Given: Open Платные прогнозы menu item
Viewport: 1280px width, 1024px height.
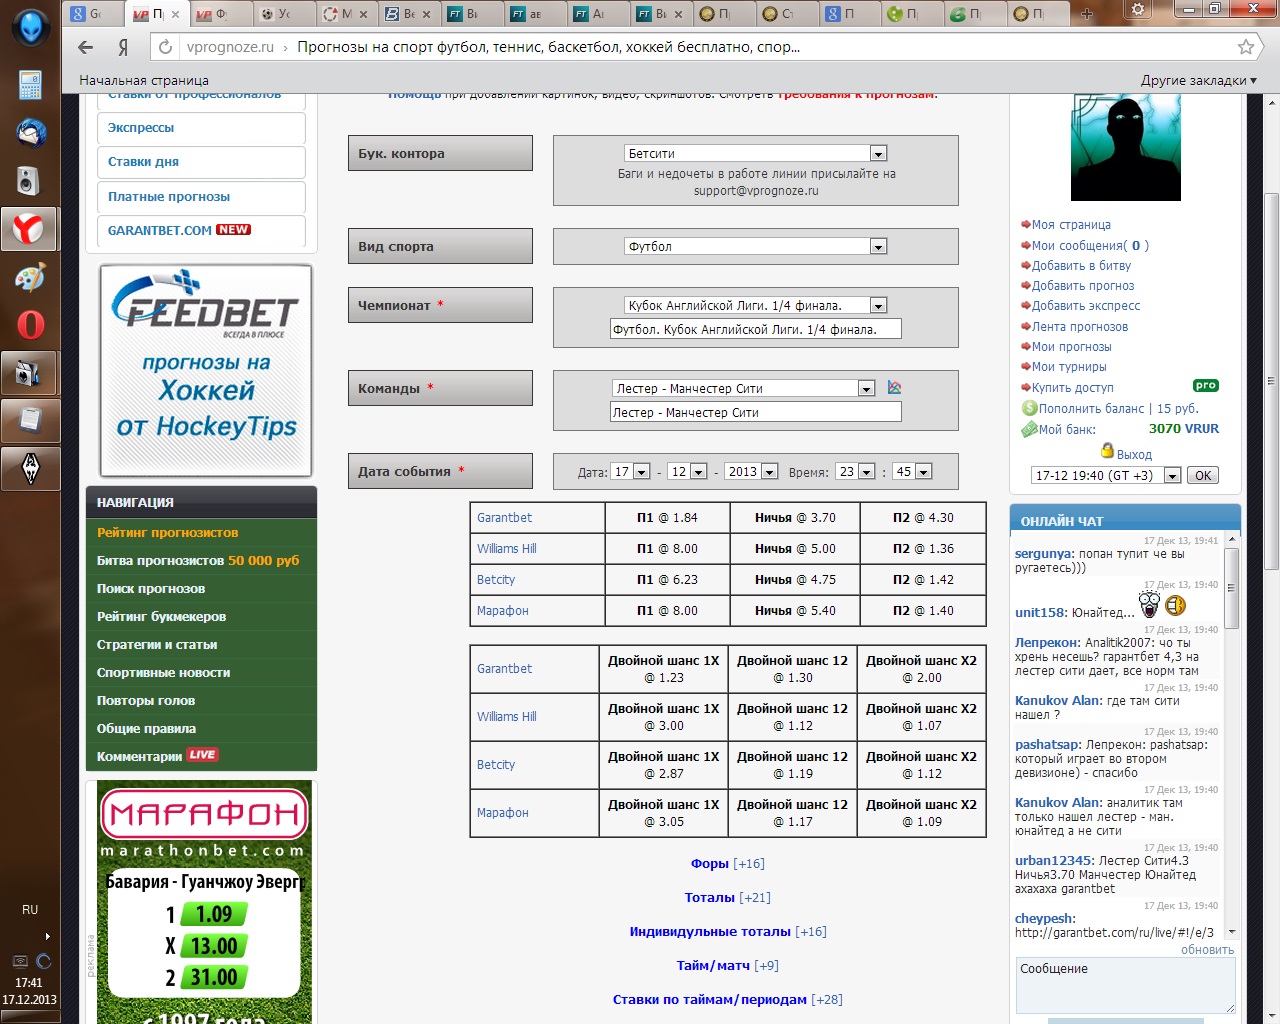Looking at the screenshot, I should tap(201, 197).
